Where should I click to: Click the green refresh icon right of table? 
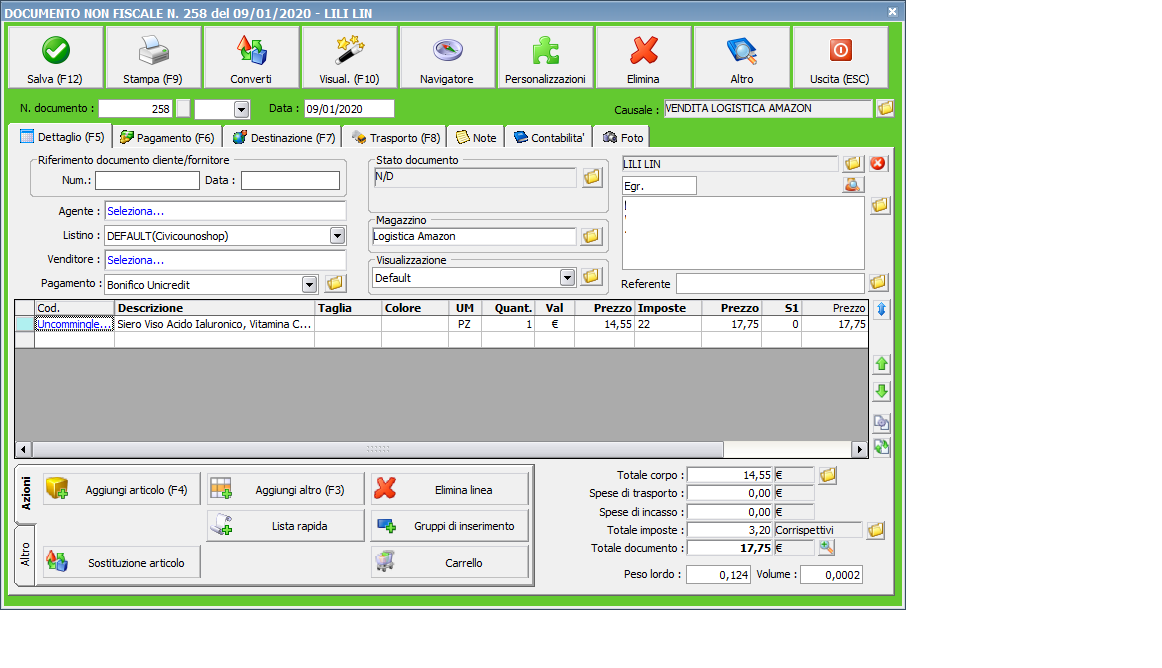pyautogui.click(x=881, y=447)
